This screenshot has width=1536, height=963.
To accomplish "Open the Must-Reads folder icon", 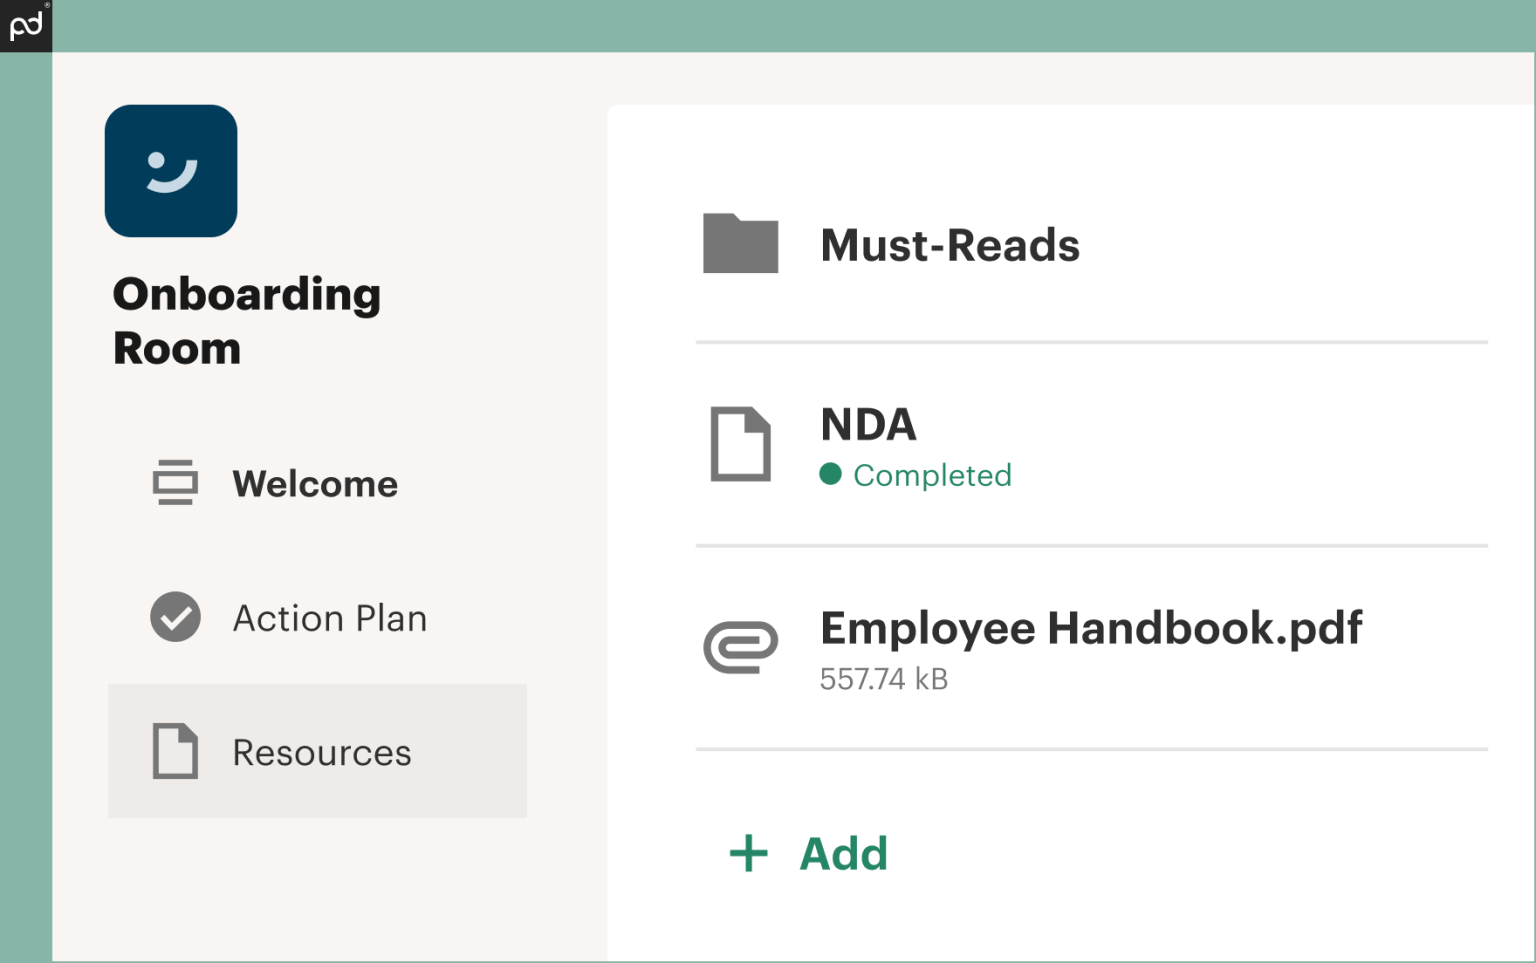I will (740, 243).
